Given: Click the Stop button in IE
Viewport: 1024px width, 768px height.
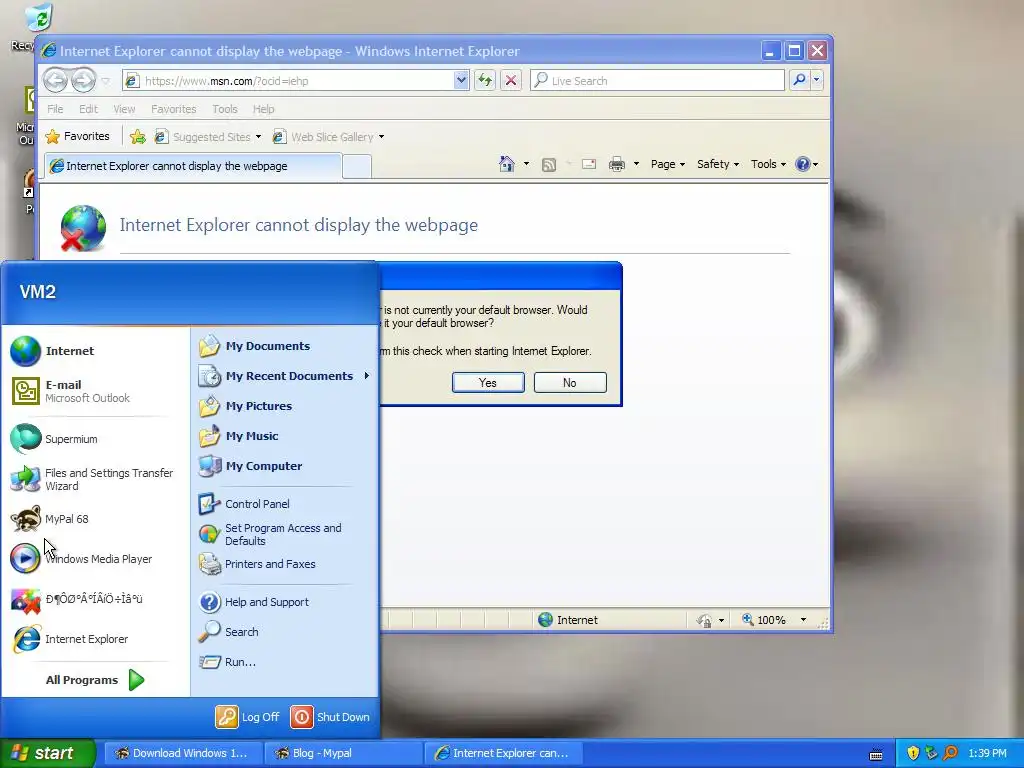Looking at the screenshot, I should pyautogui.click(x=511, y=81).
